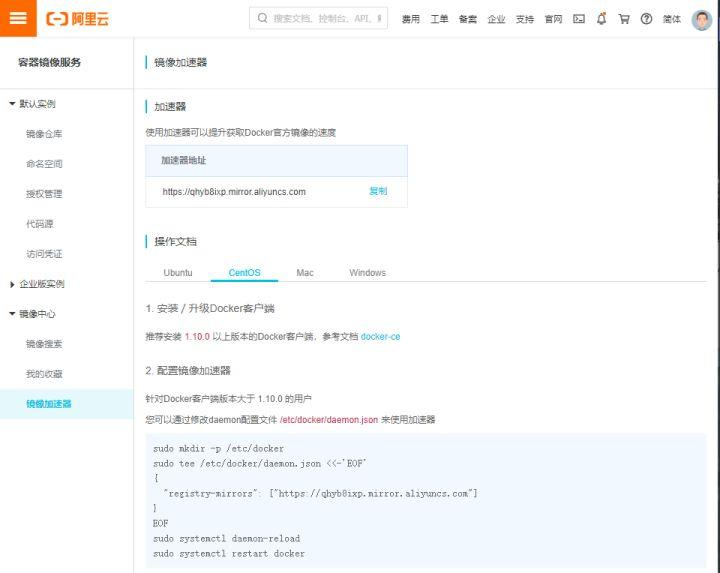Click the search magnifier icon

point(262,19)
